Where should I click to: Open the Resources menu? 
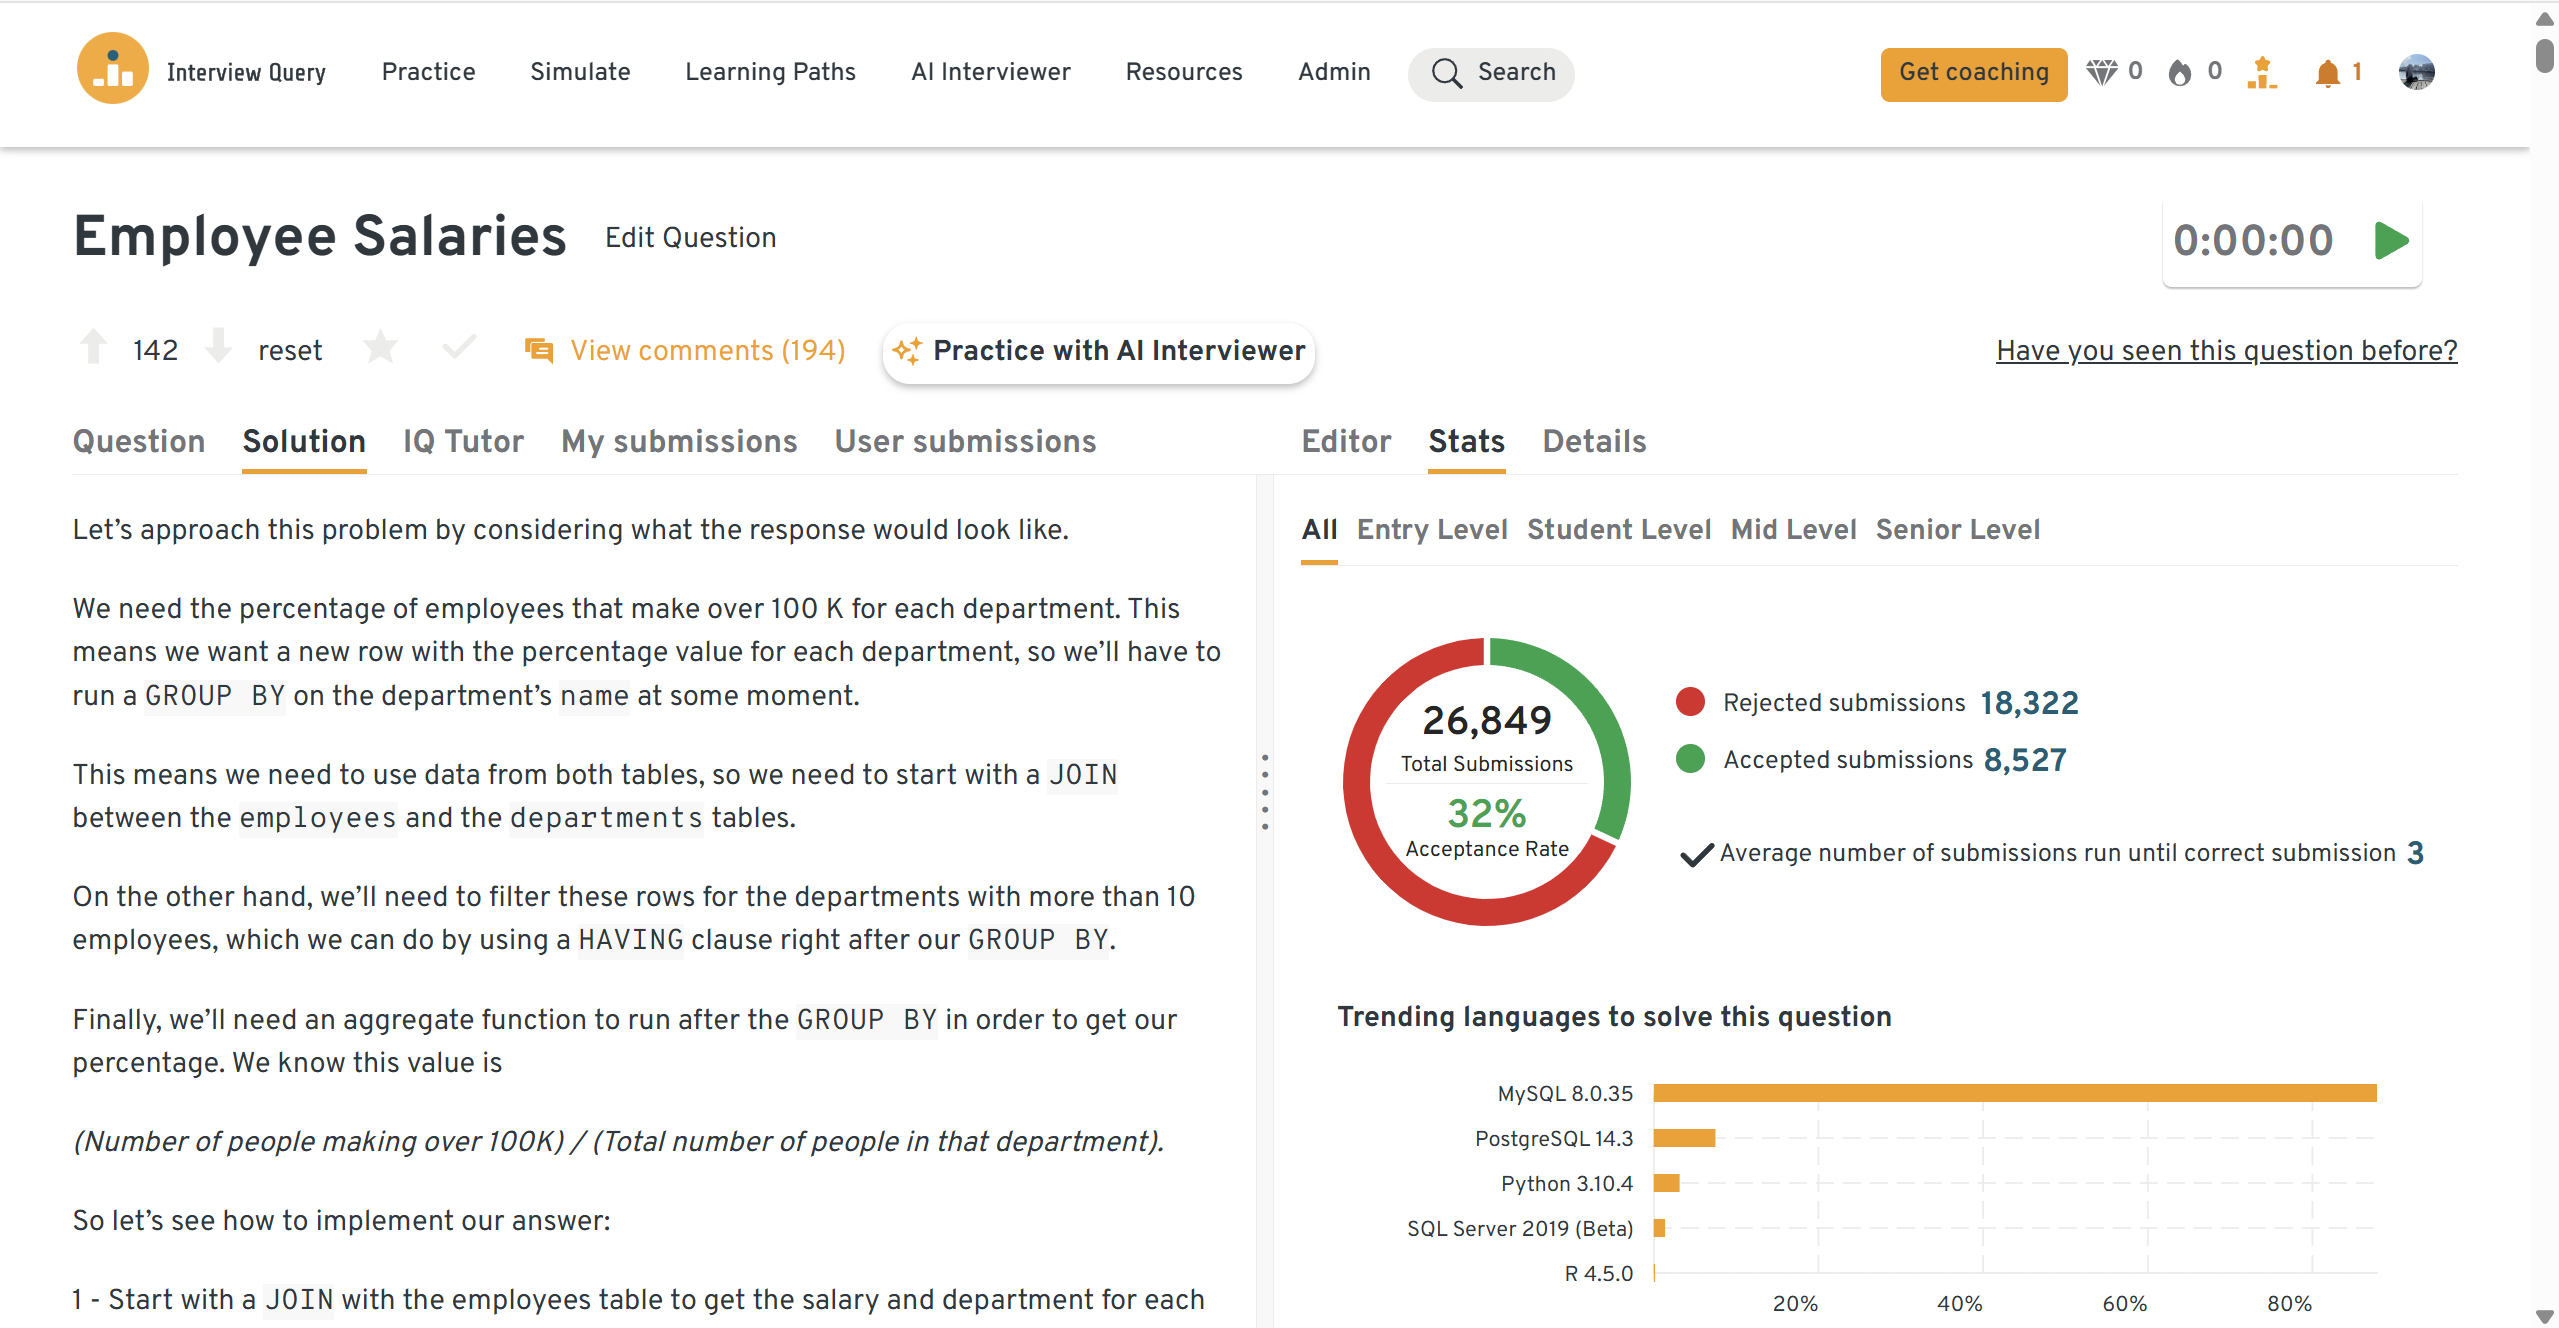click(1183, 72)
